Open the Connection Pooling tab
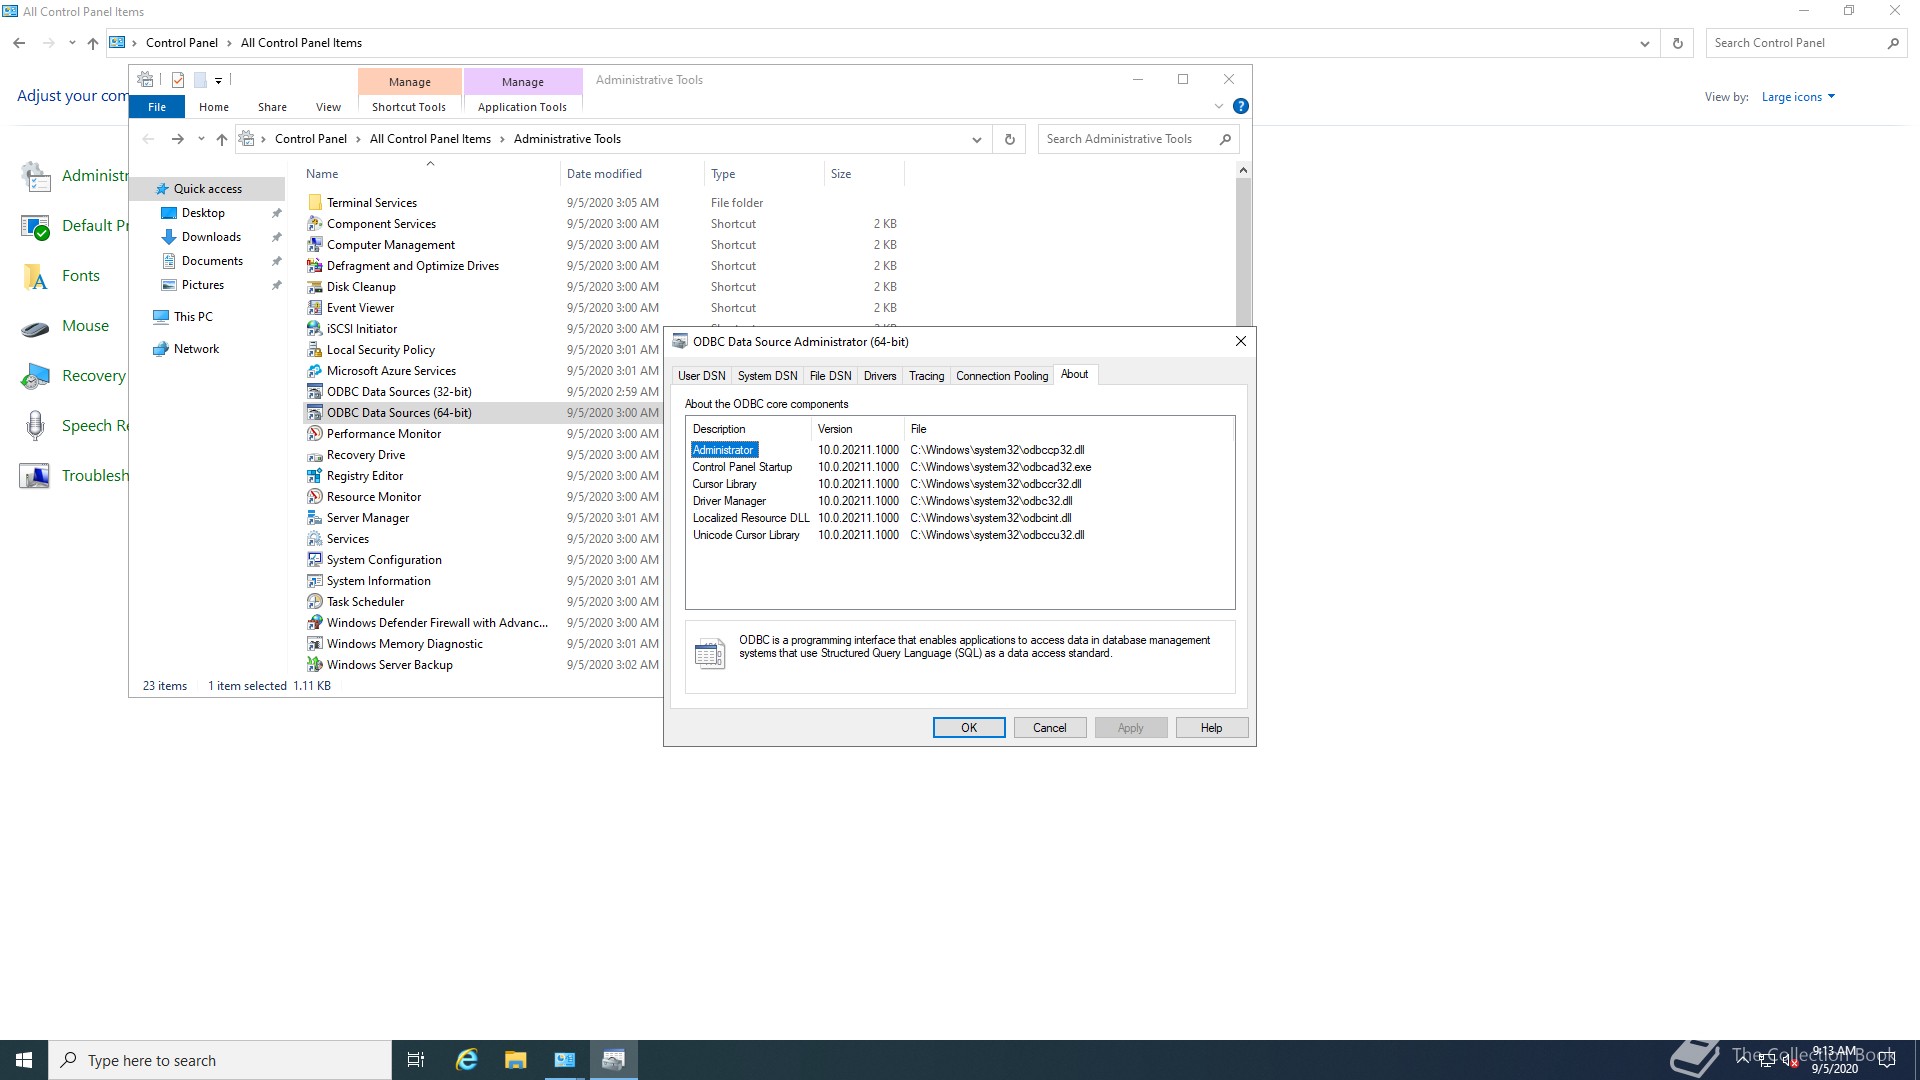Viewport: 1920px width, 1080px height. pos(1001,376)
